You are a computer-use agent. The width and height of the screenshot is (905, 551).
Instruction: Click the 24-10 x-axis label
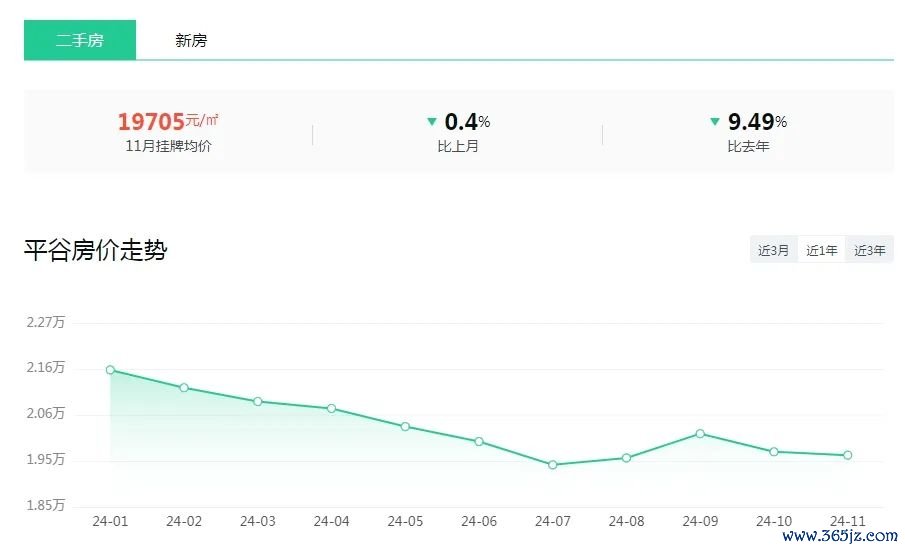pos(774,522)
